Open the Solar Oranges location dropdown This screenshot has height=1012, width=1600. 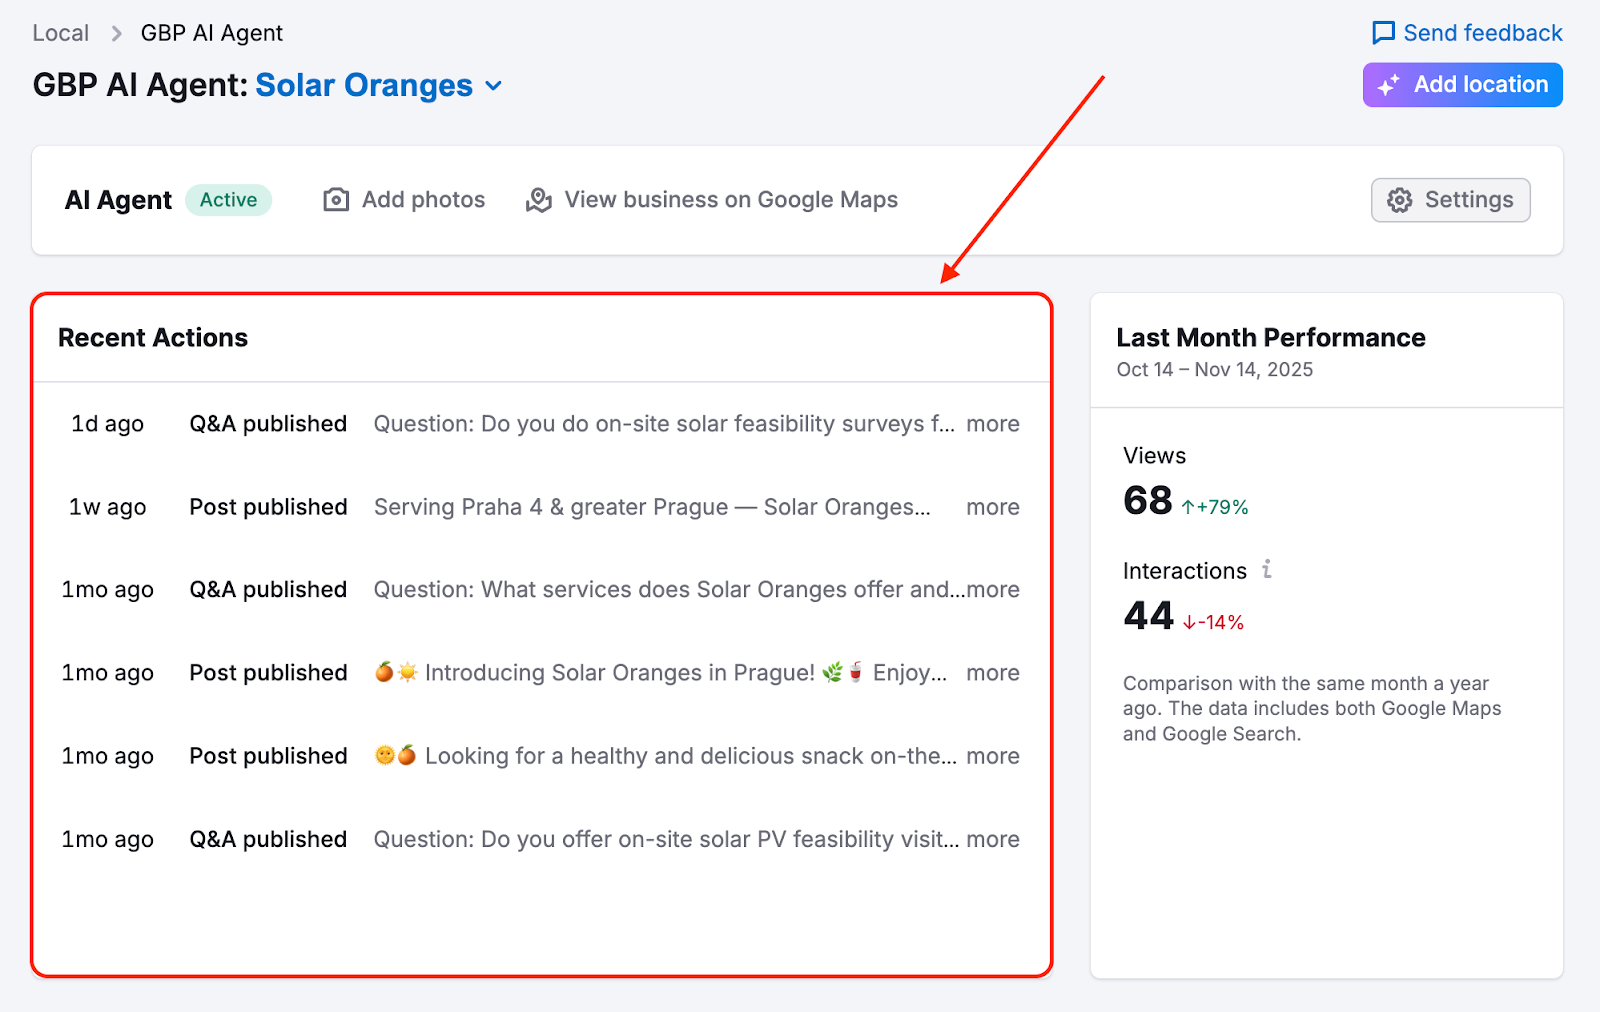pos(493,86)
